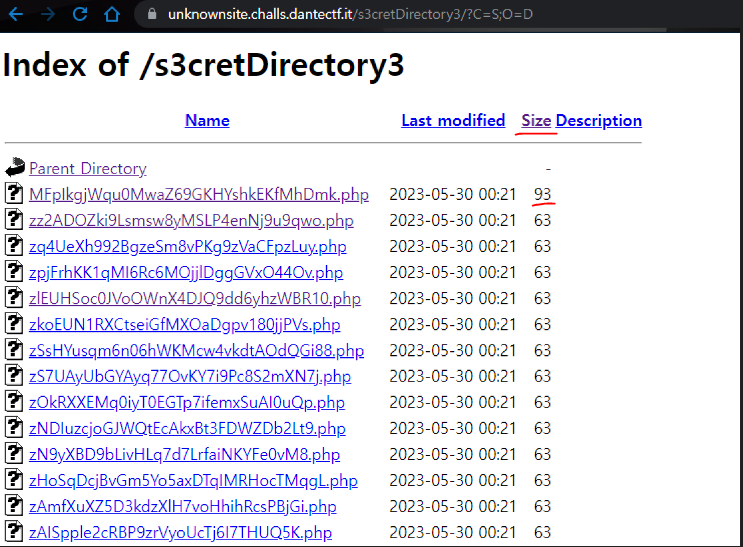The width and height of the screenshot is (743, 547).
Task: Open zAISpple2cRBP9zrVyoUcTj6I7THUQ5K.php file
Action: click(180, 533)
